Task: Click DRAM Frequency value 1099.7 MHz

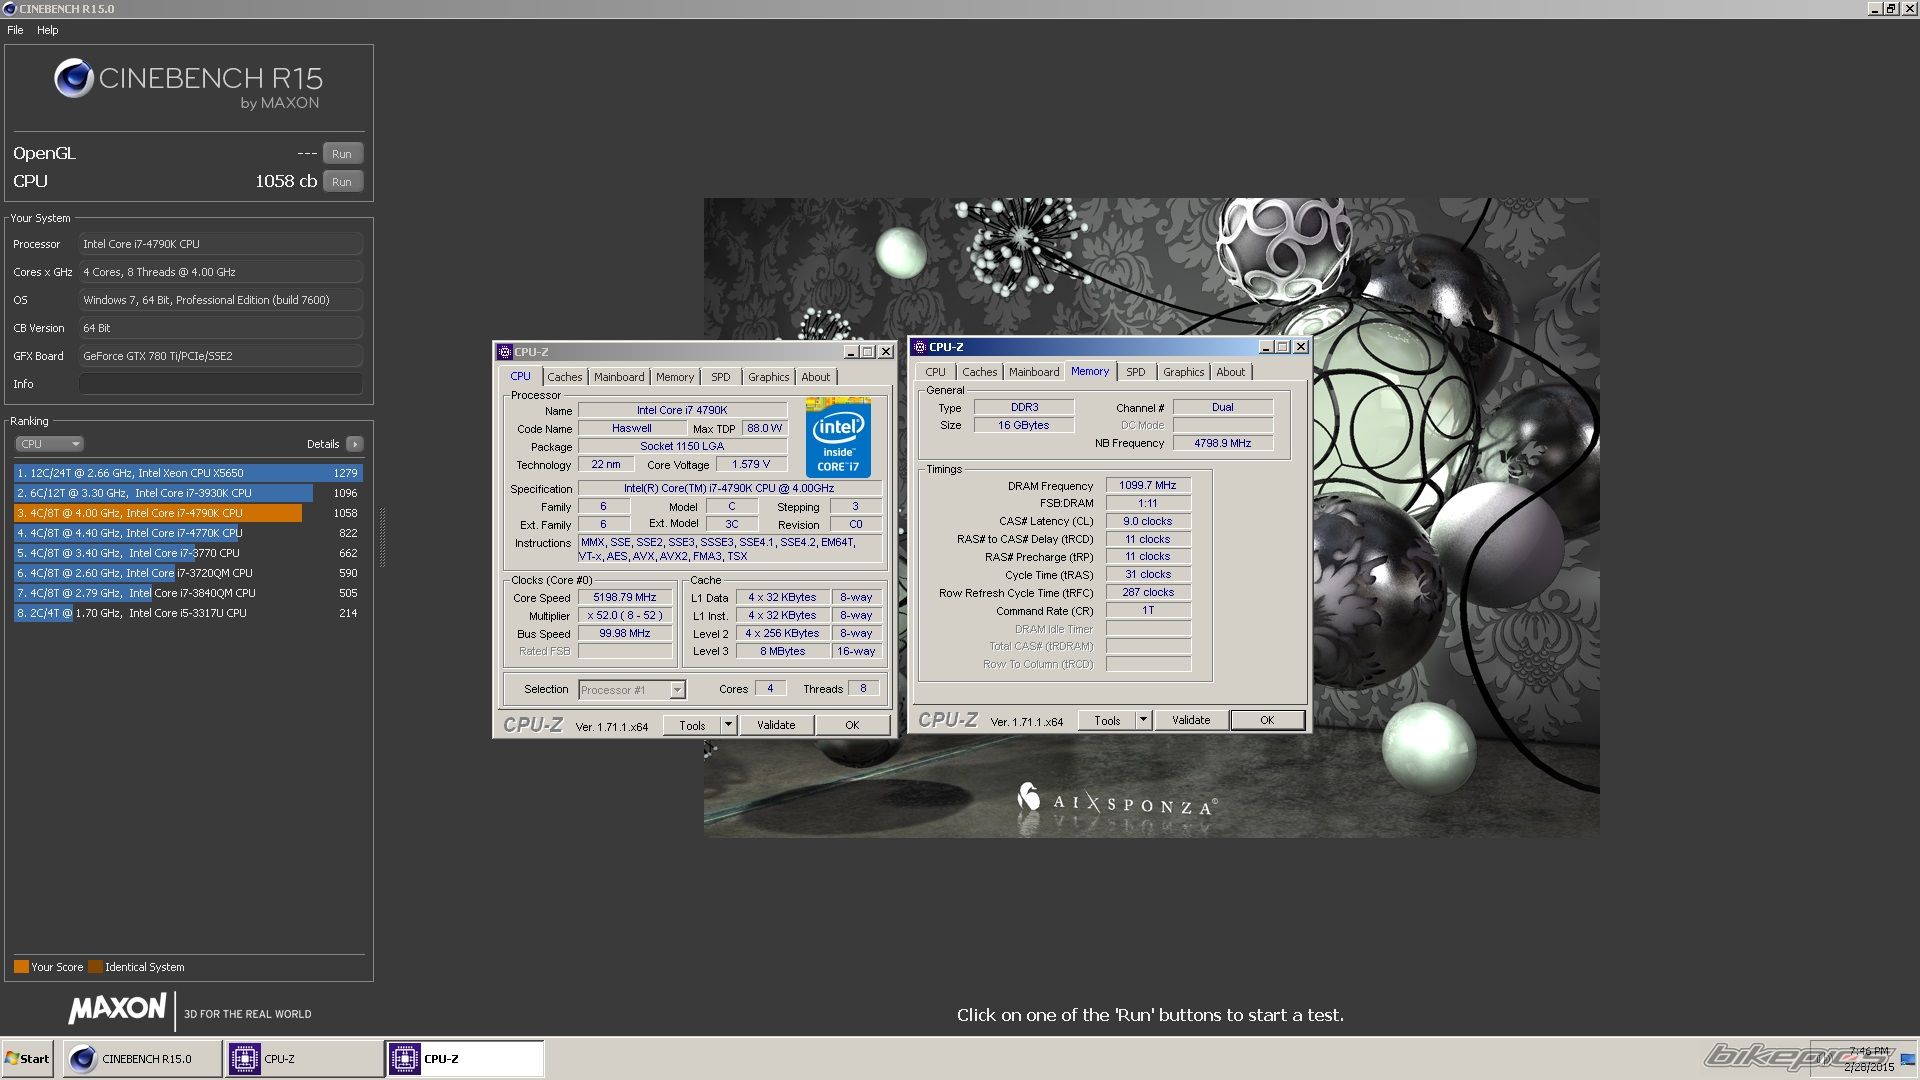Action: pyautogui.click(x=1148, y=486)
